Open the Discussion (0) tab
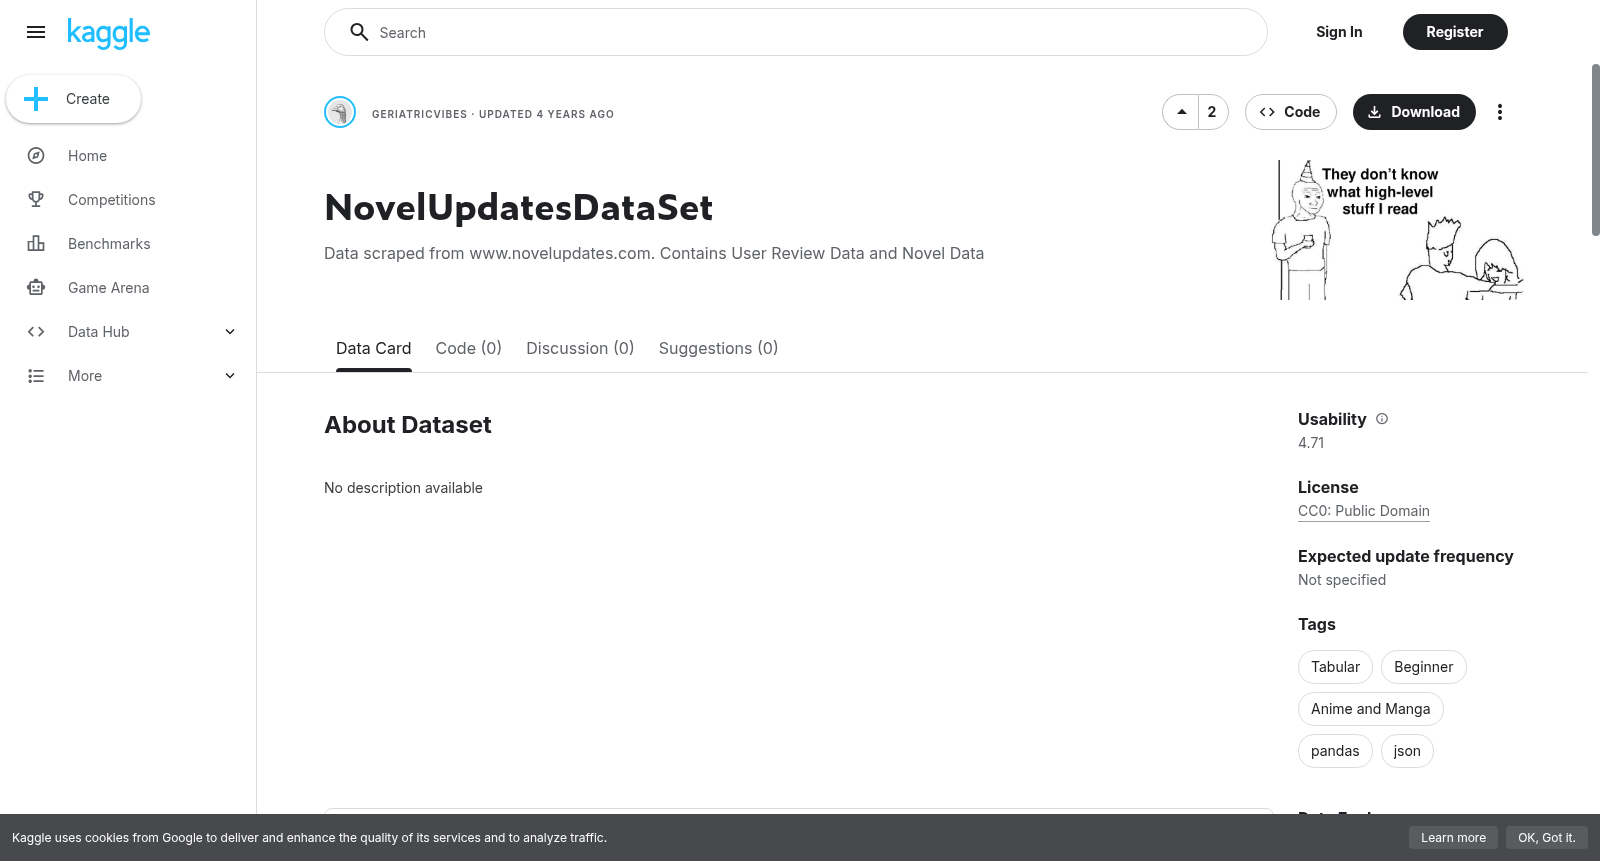1600x861 pixels. pyautogui.click(x=580, y=348)
